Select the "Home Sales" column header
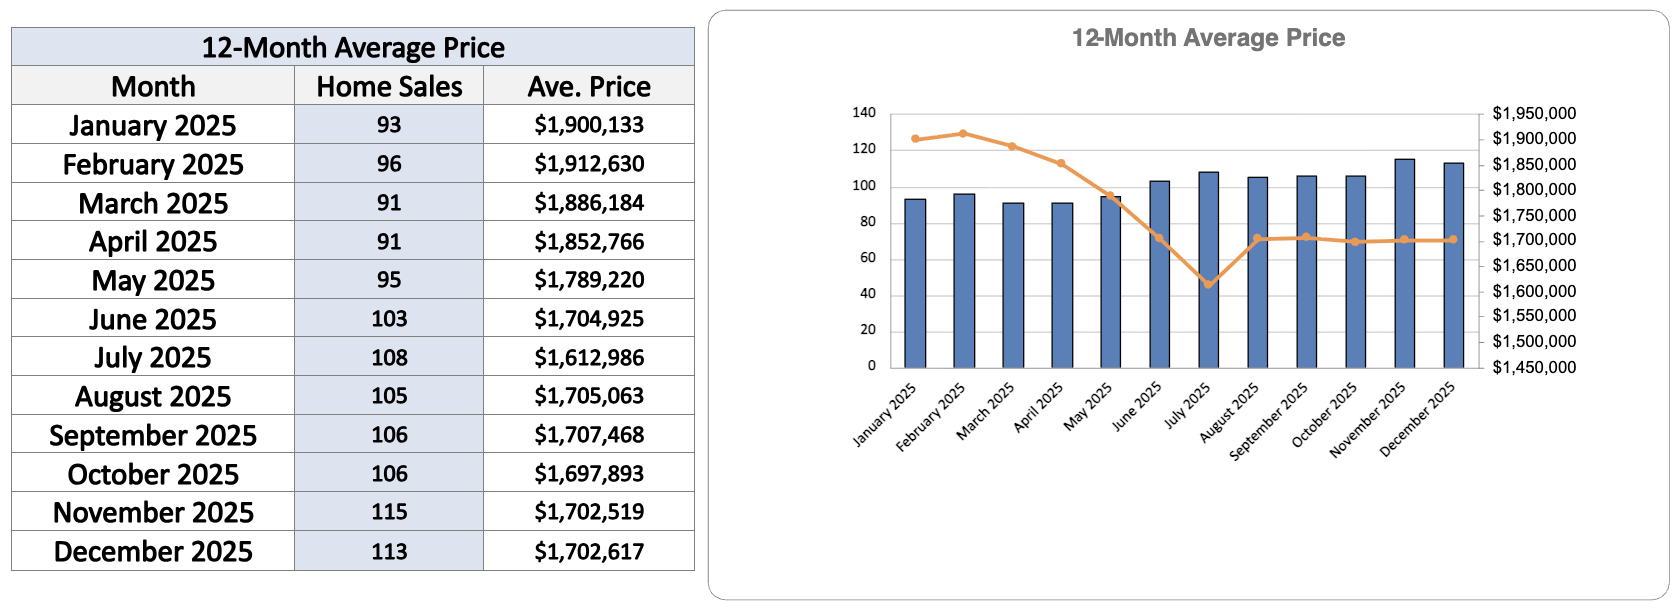This screenshot has height=610, width=1678. coord(389,87)
